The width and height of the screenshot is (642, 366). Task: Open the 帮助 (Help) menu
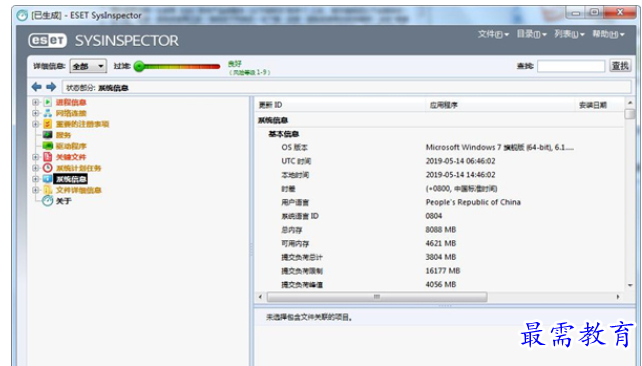point(608,34)
